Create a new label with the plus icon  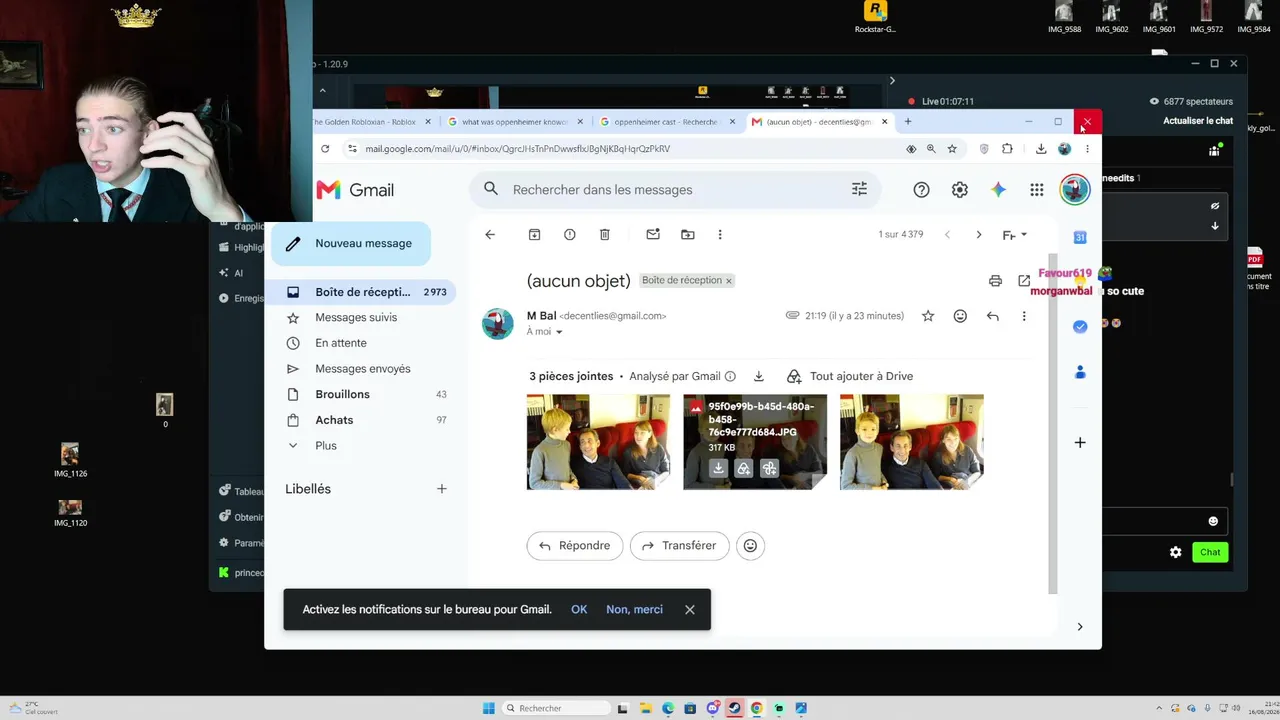click(x=442, y=489)
